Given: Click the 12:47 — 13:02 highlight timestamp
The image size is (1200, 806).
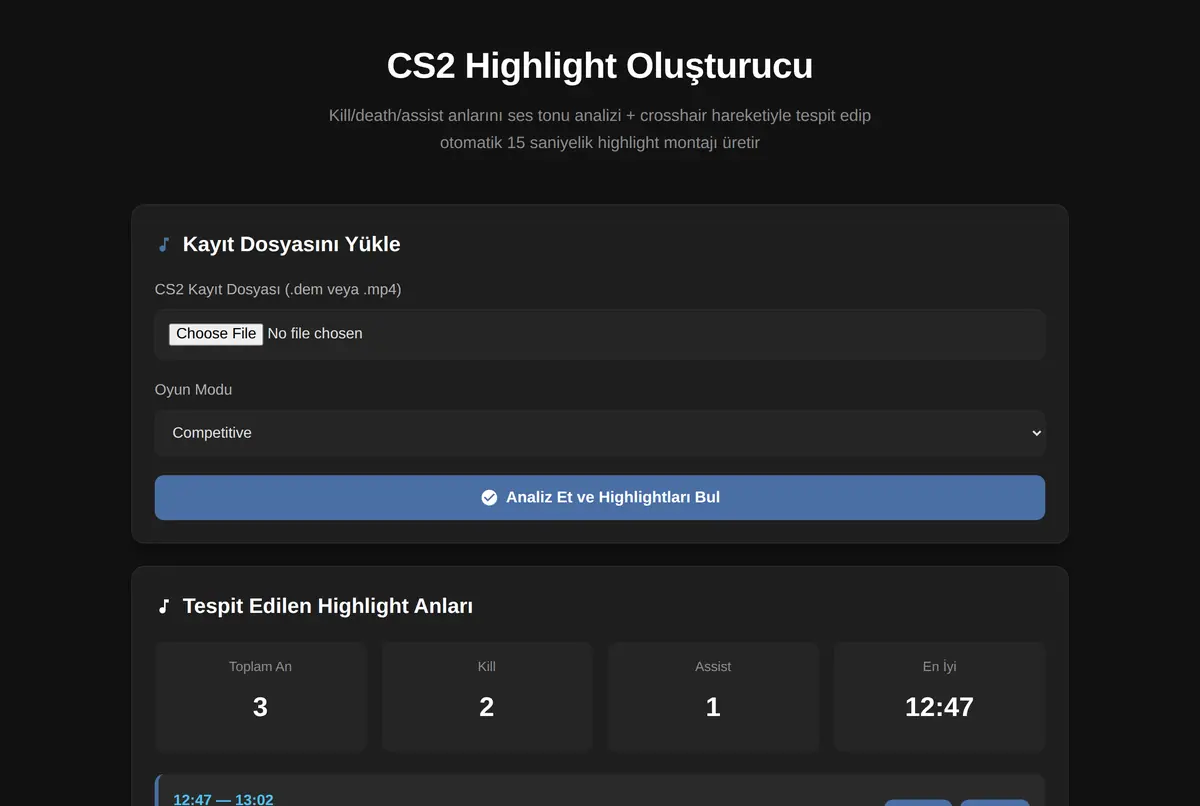Looking at the screenshot, I should tap(223, 799).
